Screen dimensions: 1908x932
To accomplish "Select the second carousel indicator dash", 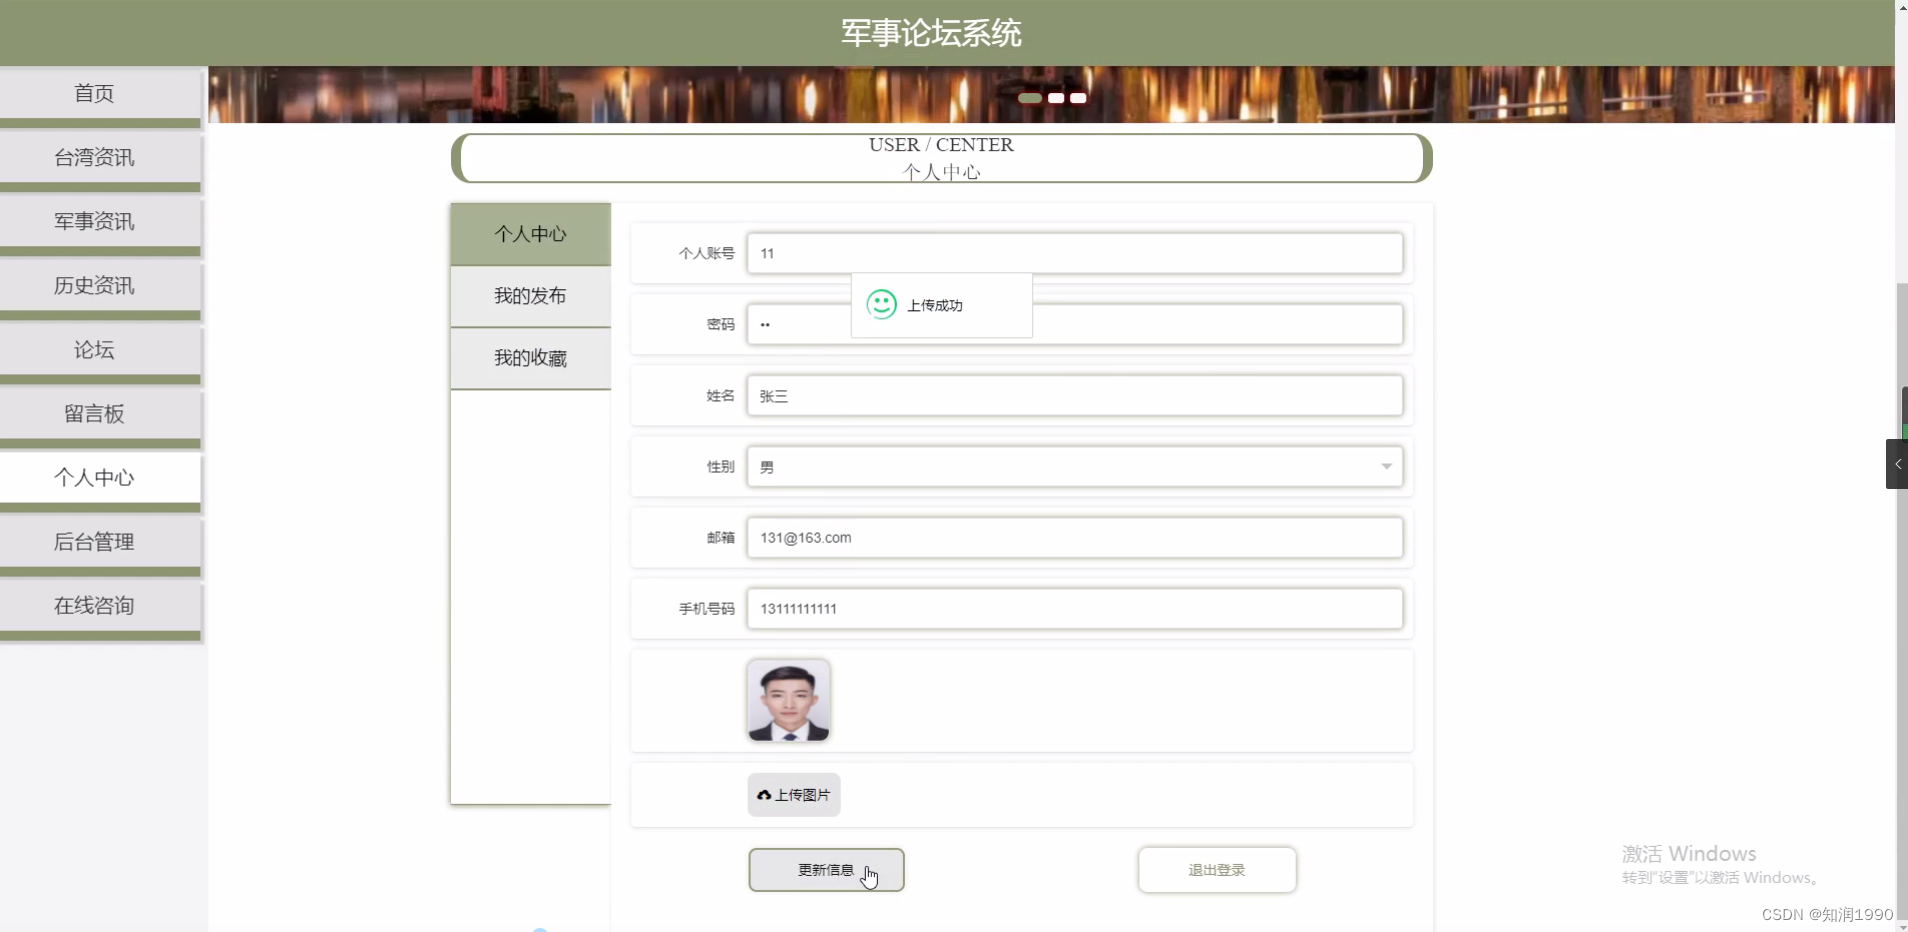I will pyautogui.click(x=1055, y=98).
